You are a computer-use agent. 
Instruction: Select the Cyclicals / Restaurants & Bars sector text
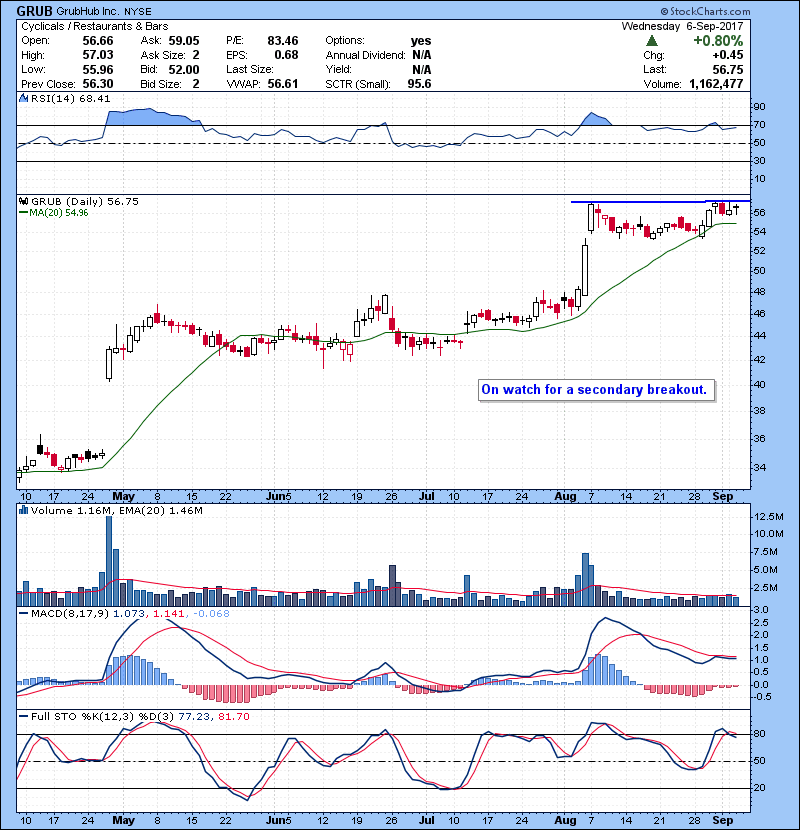coord(95,26)
